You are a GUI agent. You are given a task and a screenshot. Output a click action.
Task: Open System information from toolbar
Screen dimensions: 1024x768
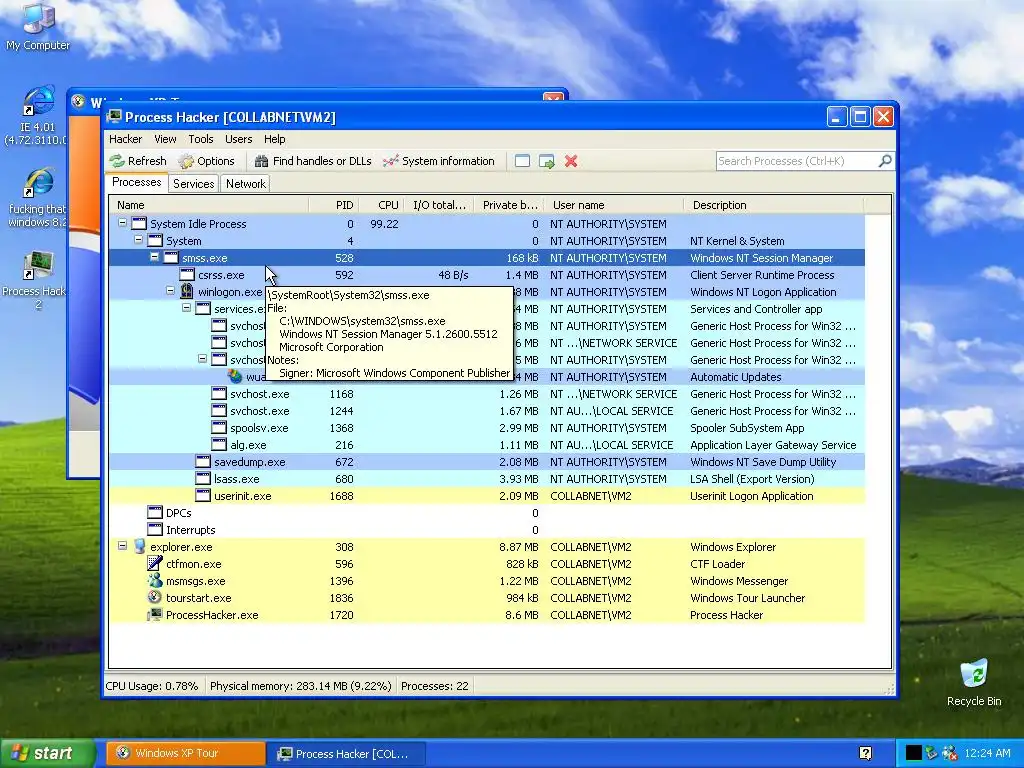point(439,161)
